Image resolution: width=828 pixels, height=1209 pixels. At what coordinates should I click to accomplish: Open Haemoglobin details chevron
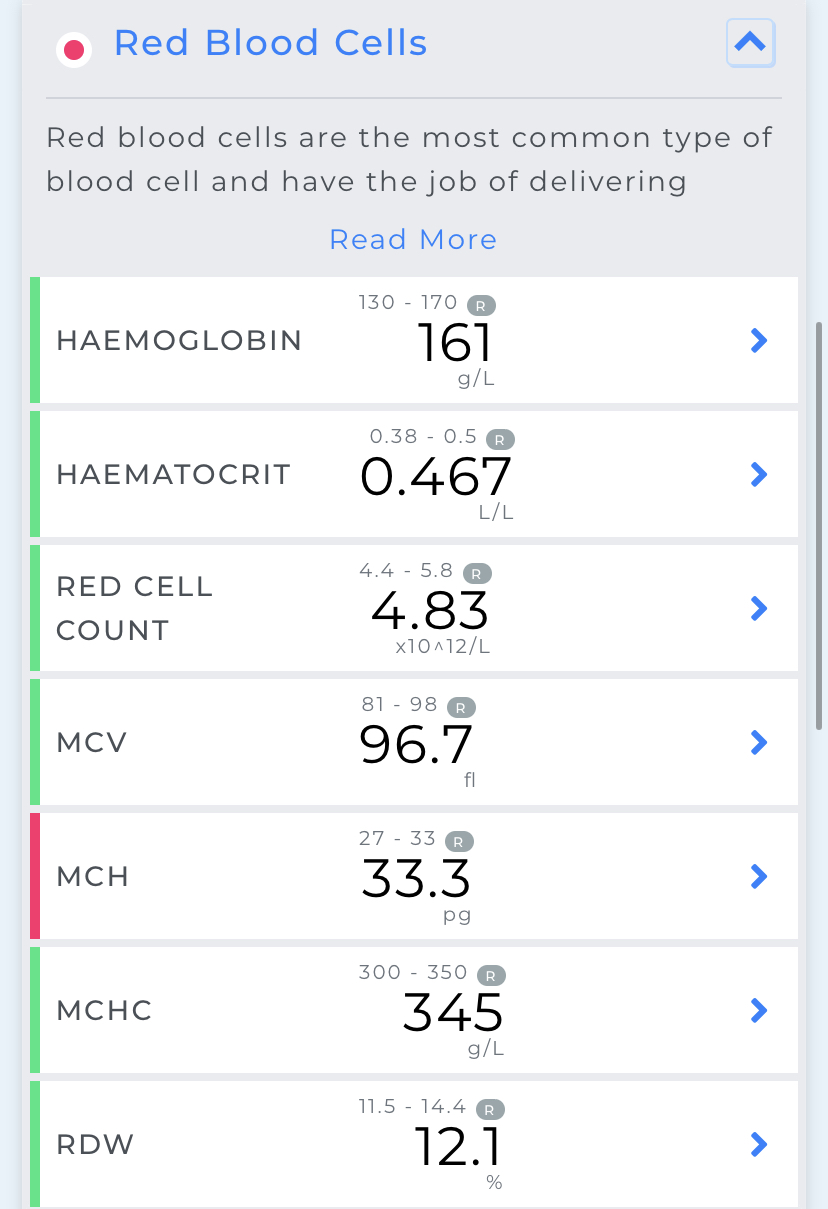(x=759, y=341)
